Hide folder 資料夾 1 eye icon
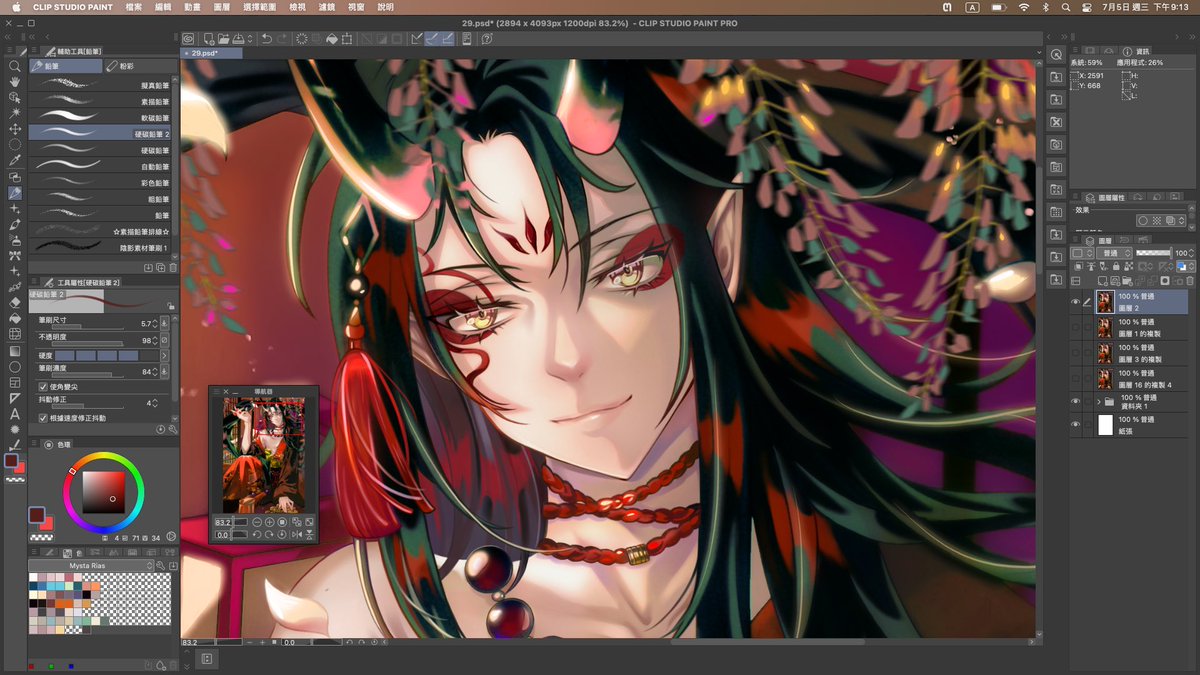This screenshot has width=1200, height=675. tap(1076, 402)
